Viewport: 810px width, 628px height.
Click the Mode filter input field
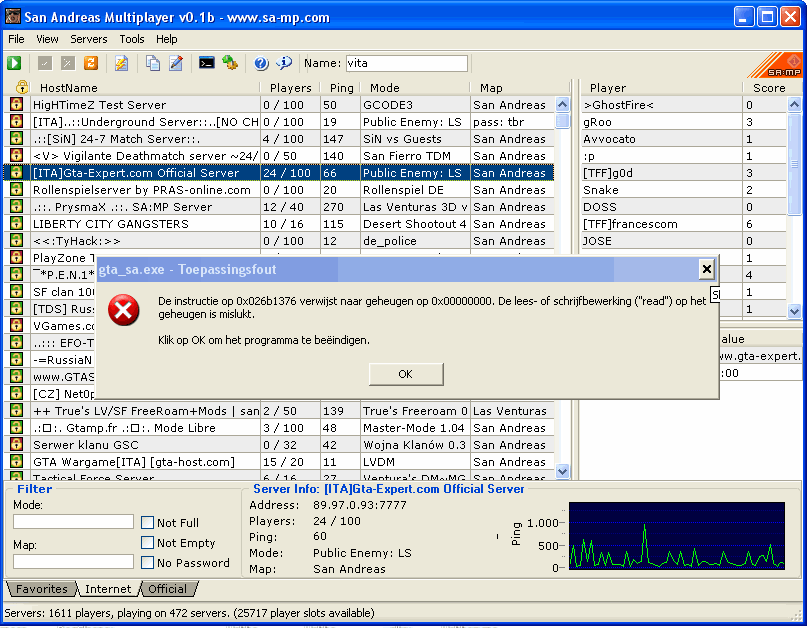73,522
